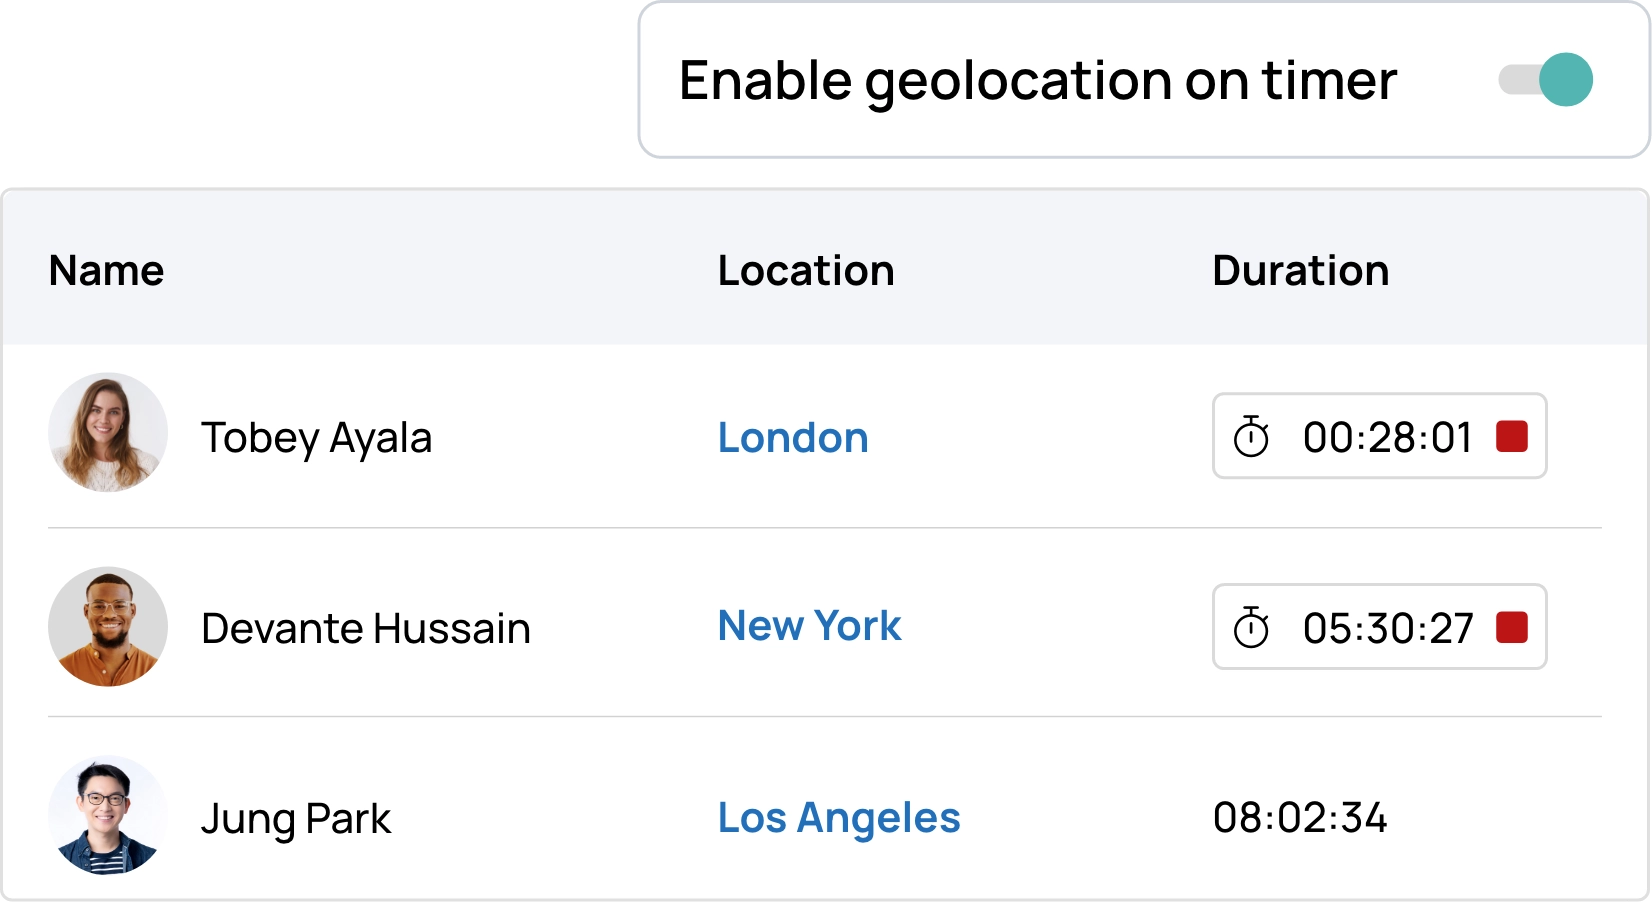Screen dimensions: 1652x902
Task: Click Devante Hussain's profile picture
Action: click(107, 627)
